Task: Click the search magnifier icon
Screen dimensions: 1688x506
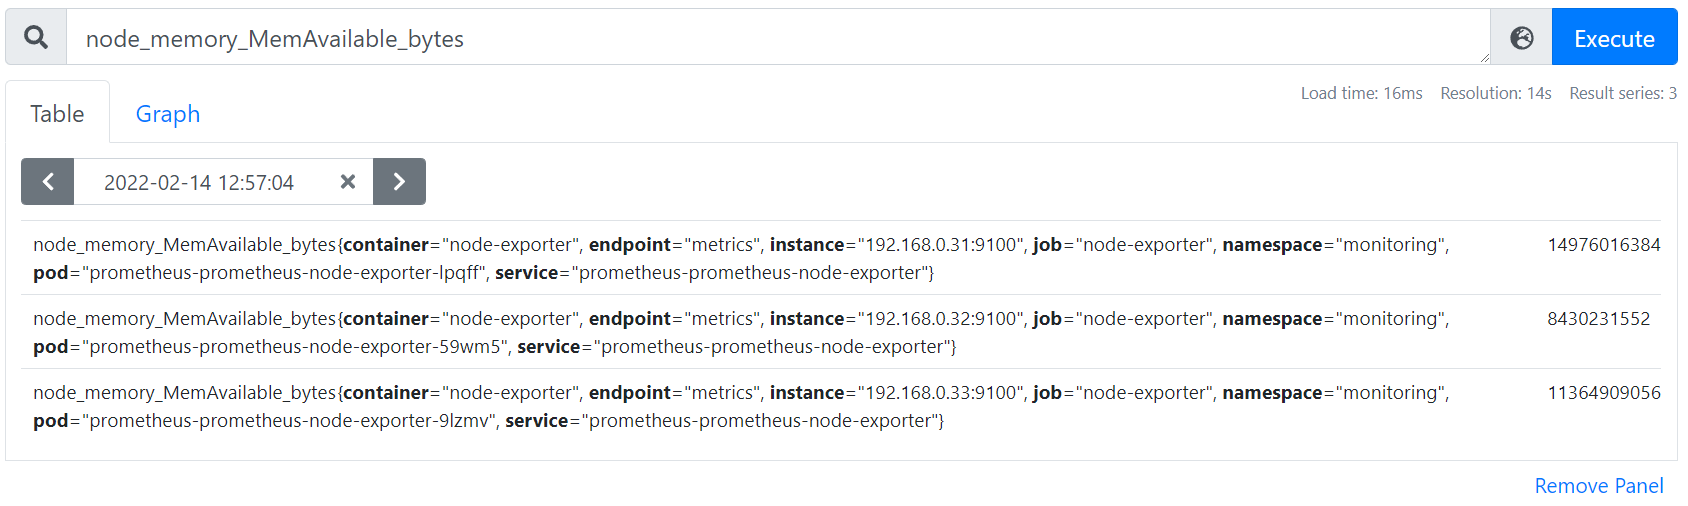Action: click(x=36, y=38)
